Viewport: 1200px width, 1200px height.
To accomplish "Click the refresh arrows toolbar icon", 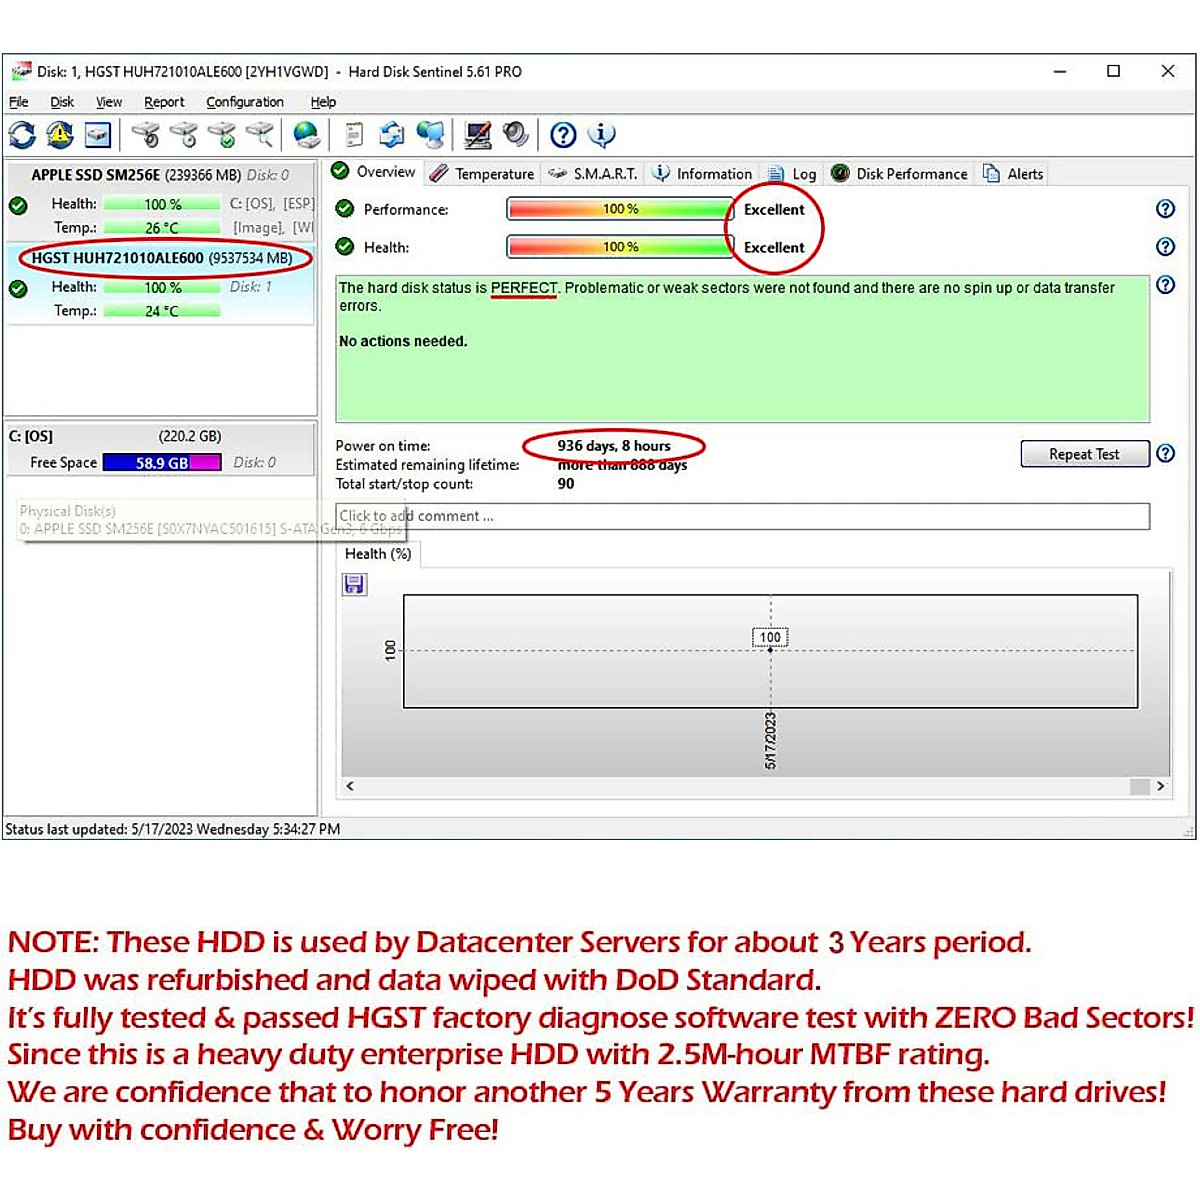I will coord(22,135).
